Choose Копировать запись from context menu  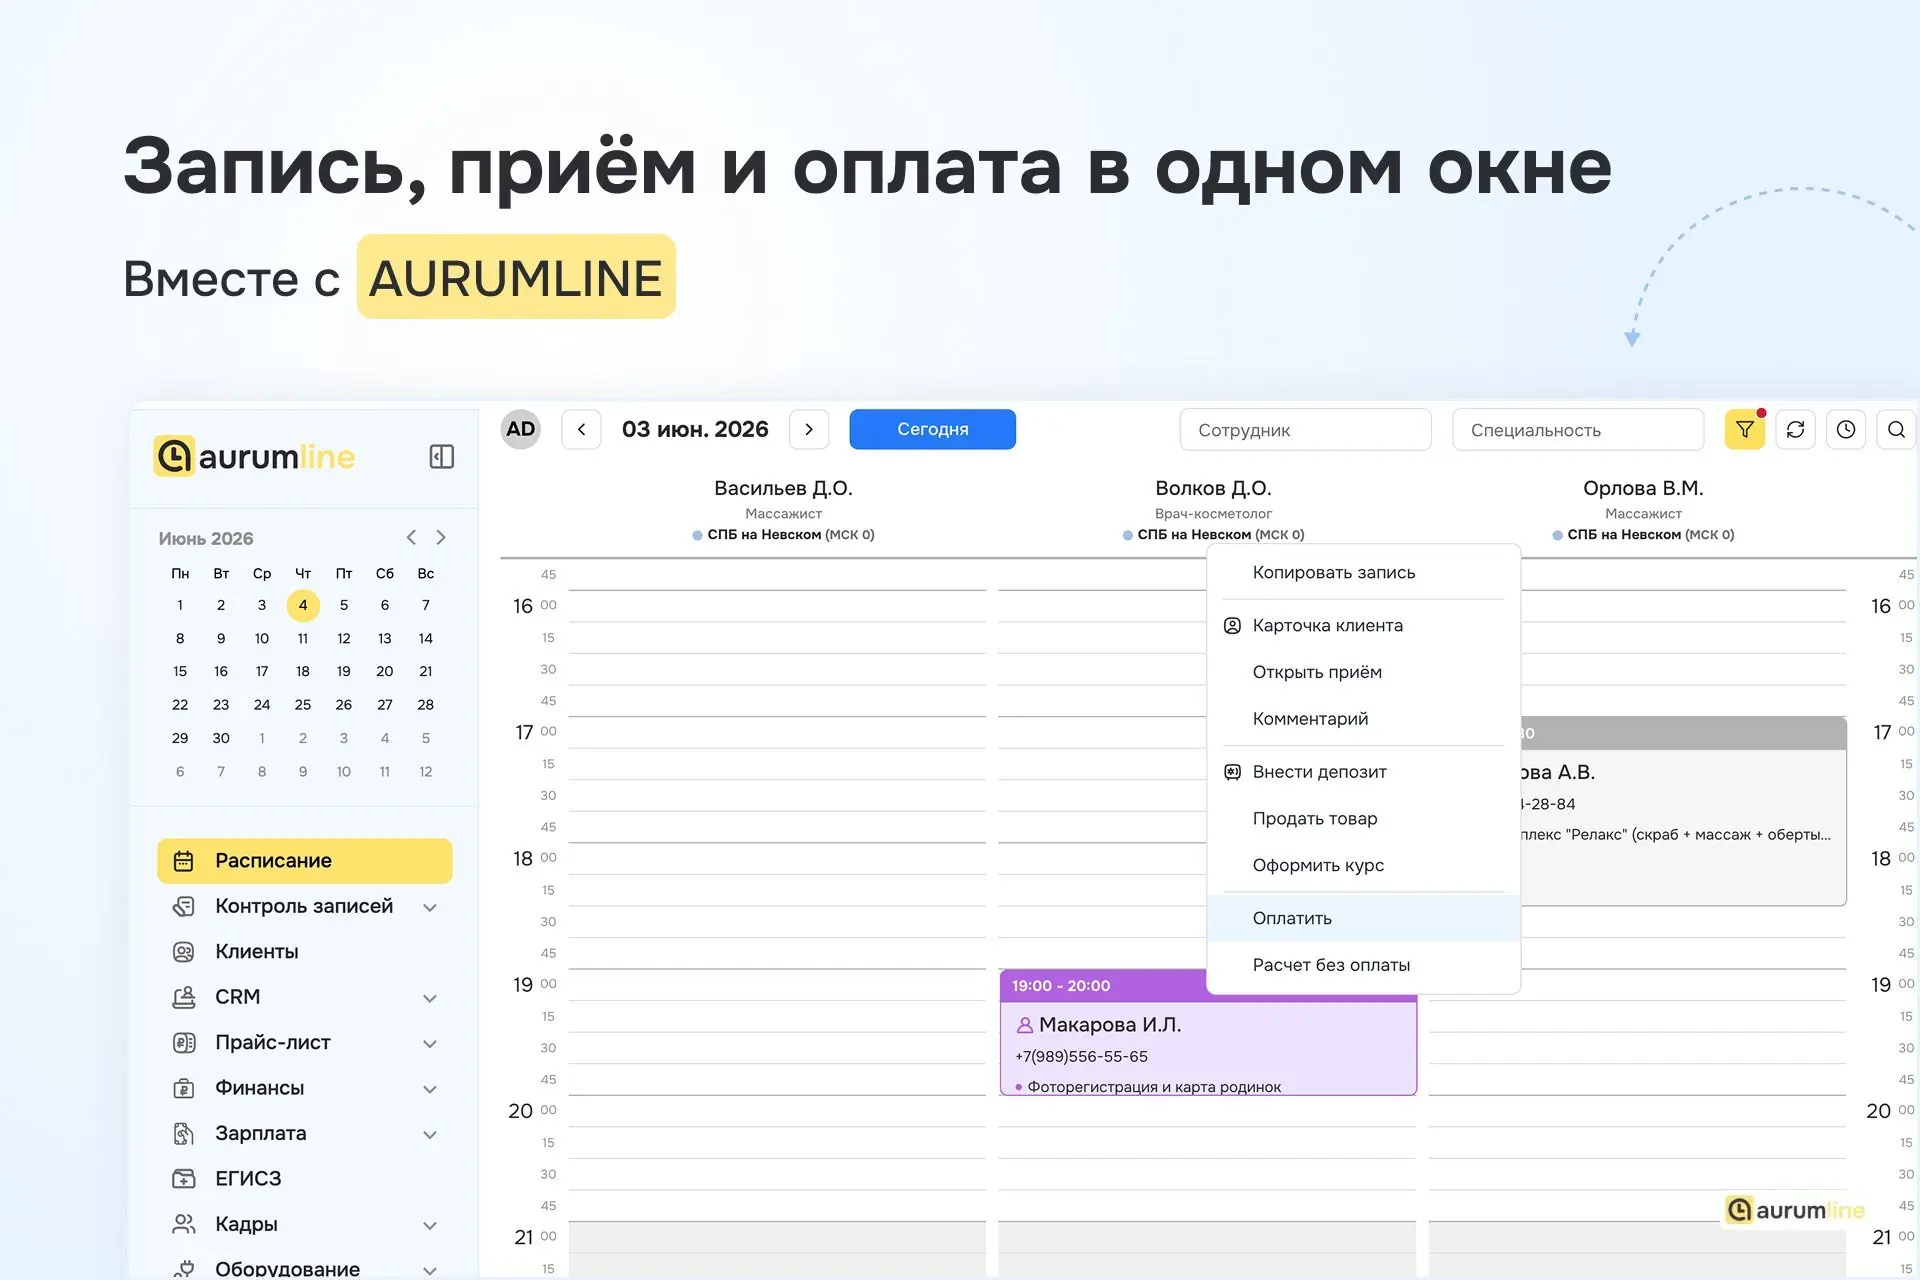[1364, 573]
